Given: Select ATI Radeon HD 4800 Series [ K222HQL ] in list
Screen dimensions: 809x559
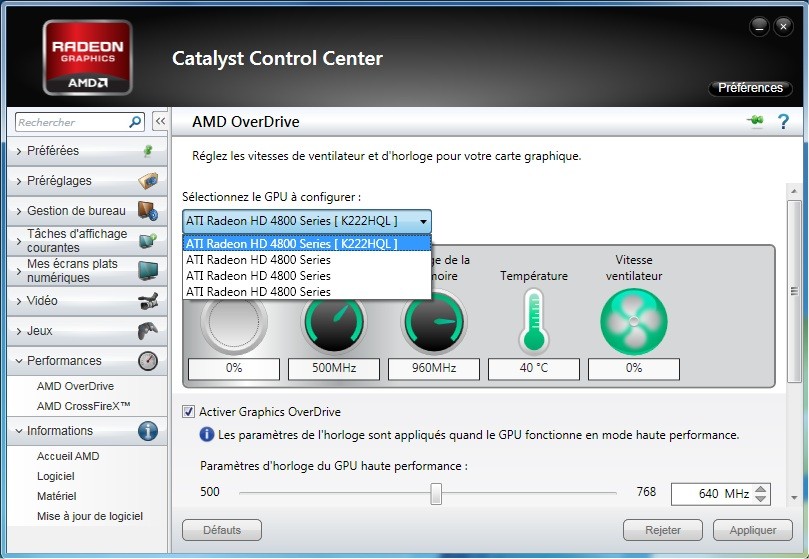Looking at the screenshot, I should point(307,243).
